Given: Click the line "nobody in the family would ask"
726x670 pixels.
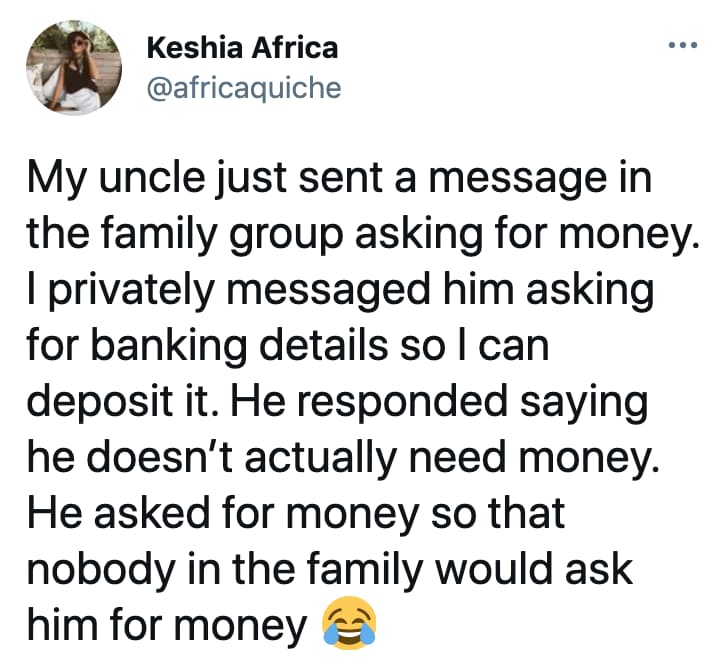Looking at the screenshot, I should point(330,567).
